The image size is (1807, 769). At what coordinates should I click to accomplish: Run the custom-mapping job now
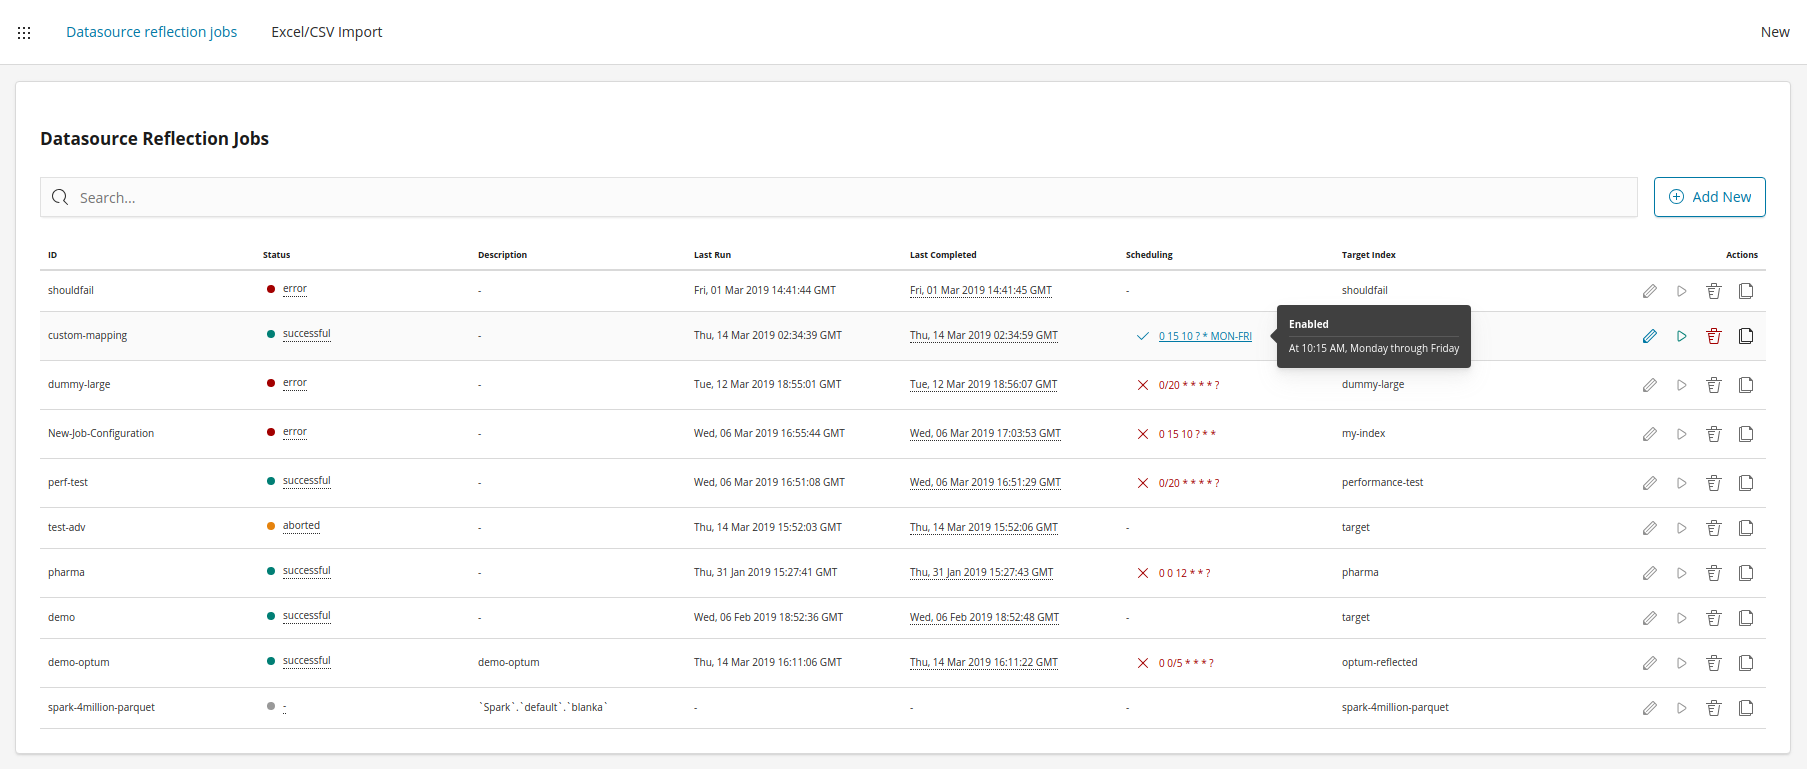(x=1681, y=336)
